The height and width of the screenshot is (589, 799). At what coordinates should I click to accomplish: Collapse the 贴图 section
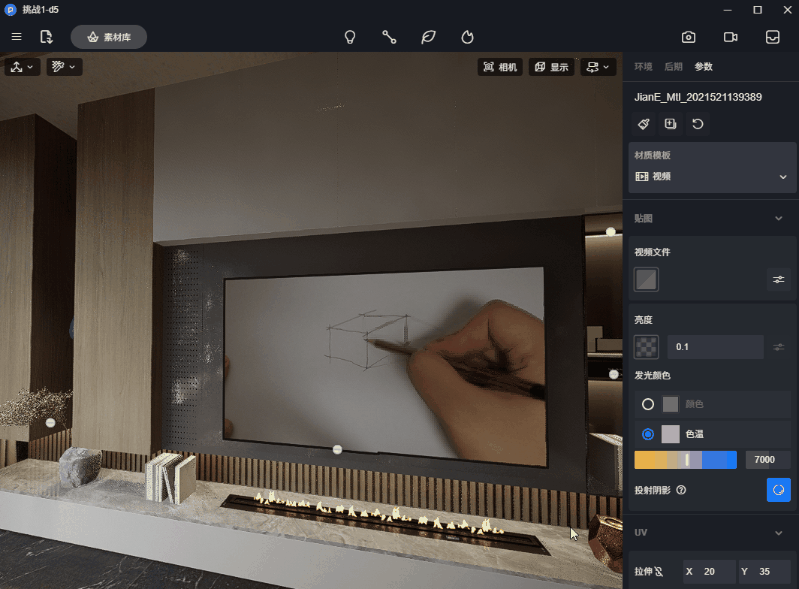coord(778,218)
